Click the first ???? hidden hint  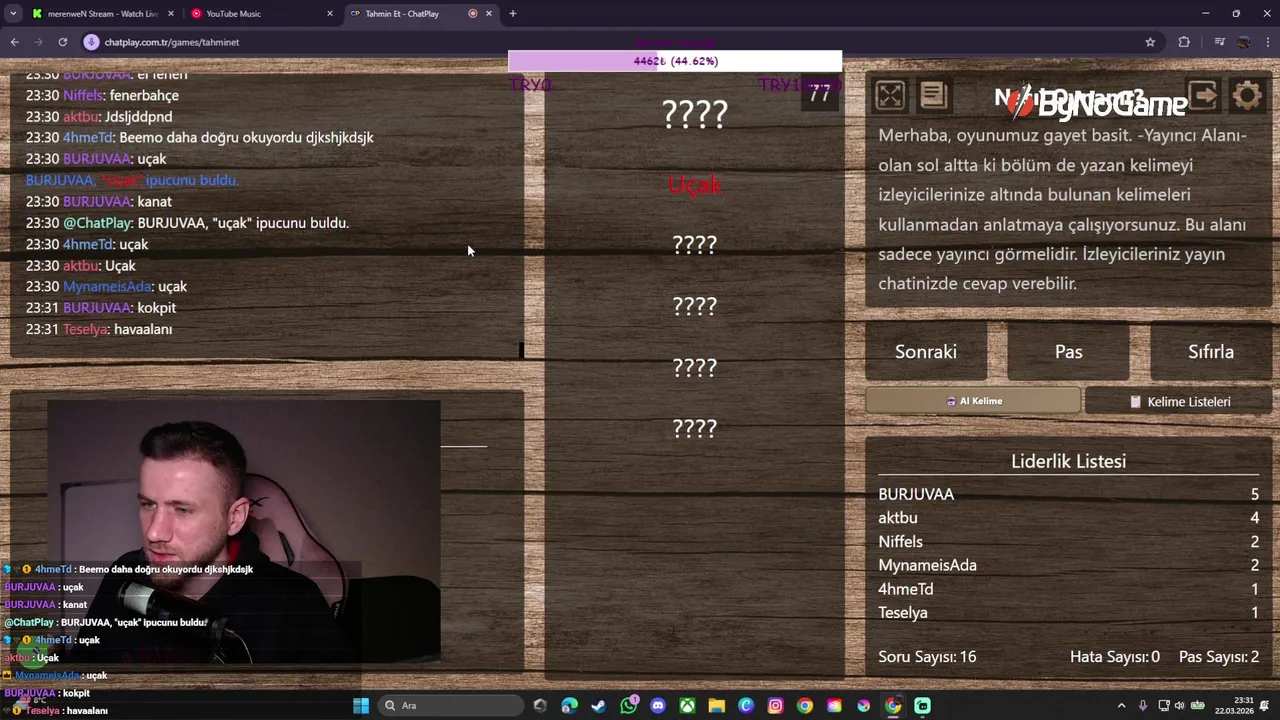[x=695, y=115]
